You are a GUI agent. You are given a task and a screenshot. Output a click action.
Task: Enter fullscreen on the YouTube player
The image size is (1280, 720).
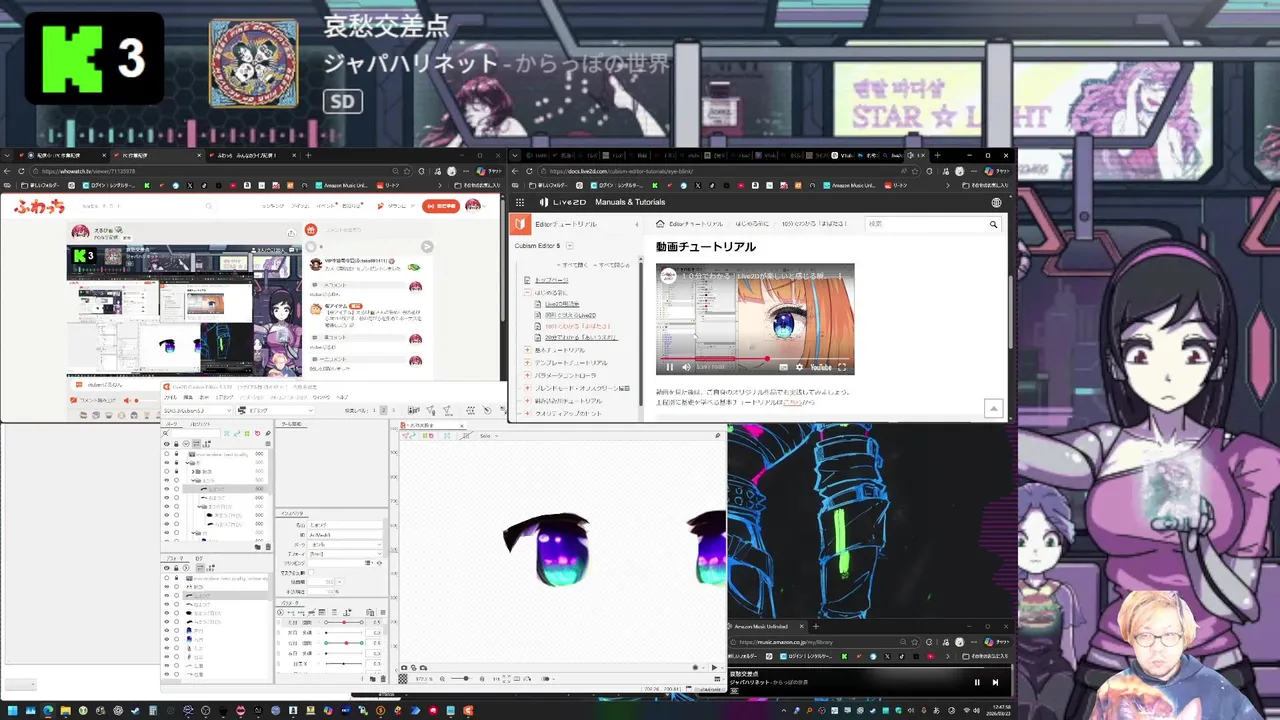pos(842,367)
